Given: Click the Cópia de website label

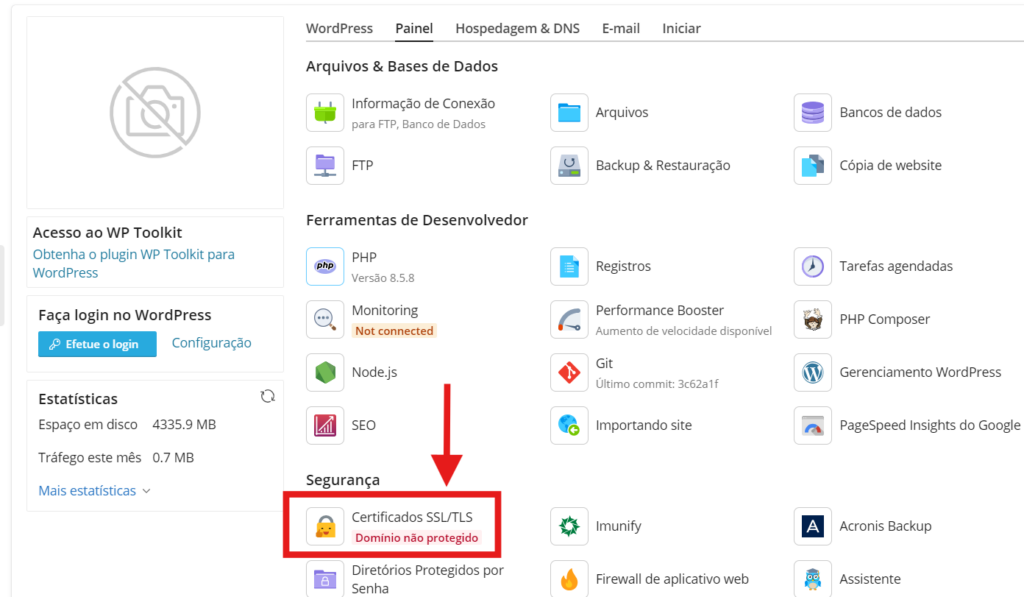Looking at the screenshot, I should tap(890, 165).
